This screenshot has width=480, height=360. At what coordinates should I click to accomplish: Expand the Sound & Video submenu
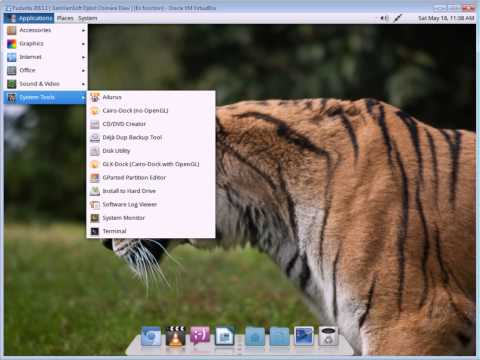(46, 84)
